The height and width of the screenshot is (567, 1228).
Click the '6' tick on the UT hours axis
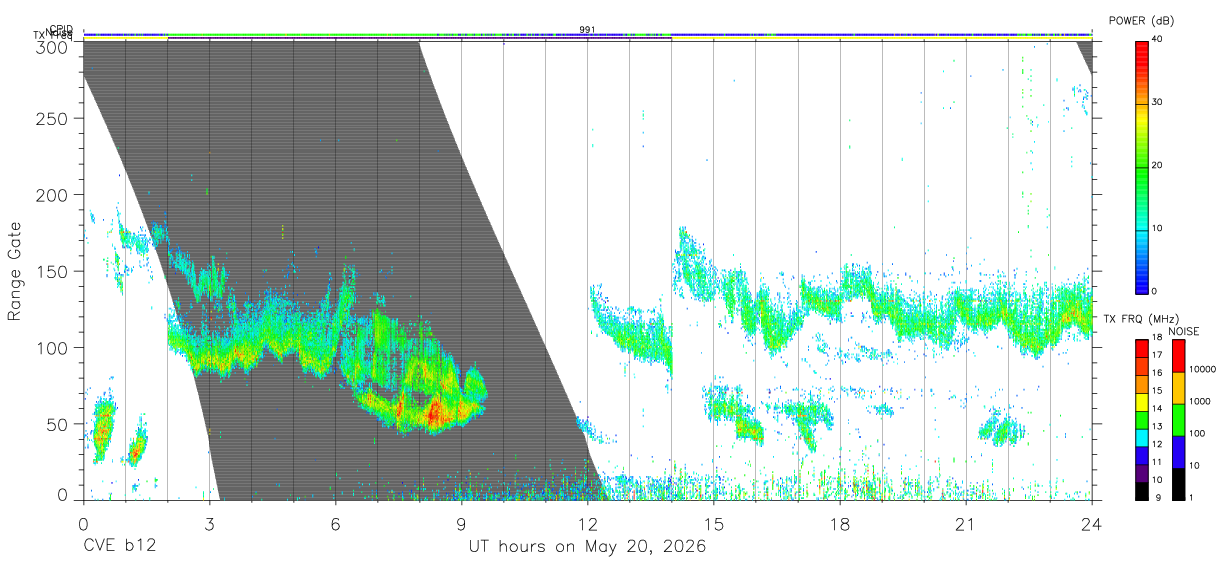335,523
